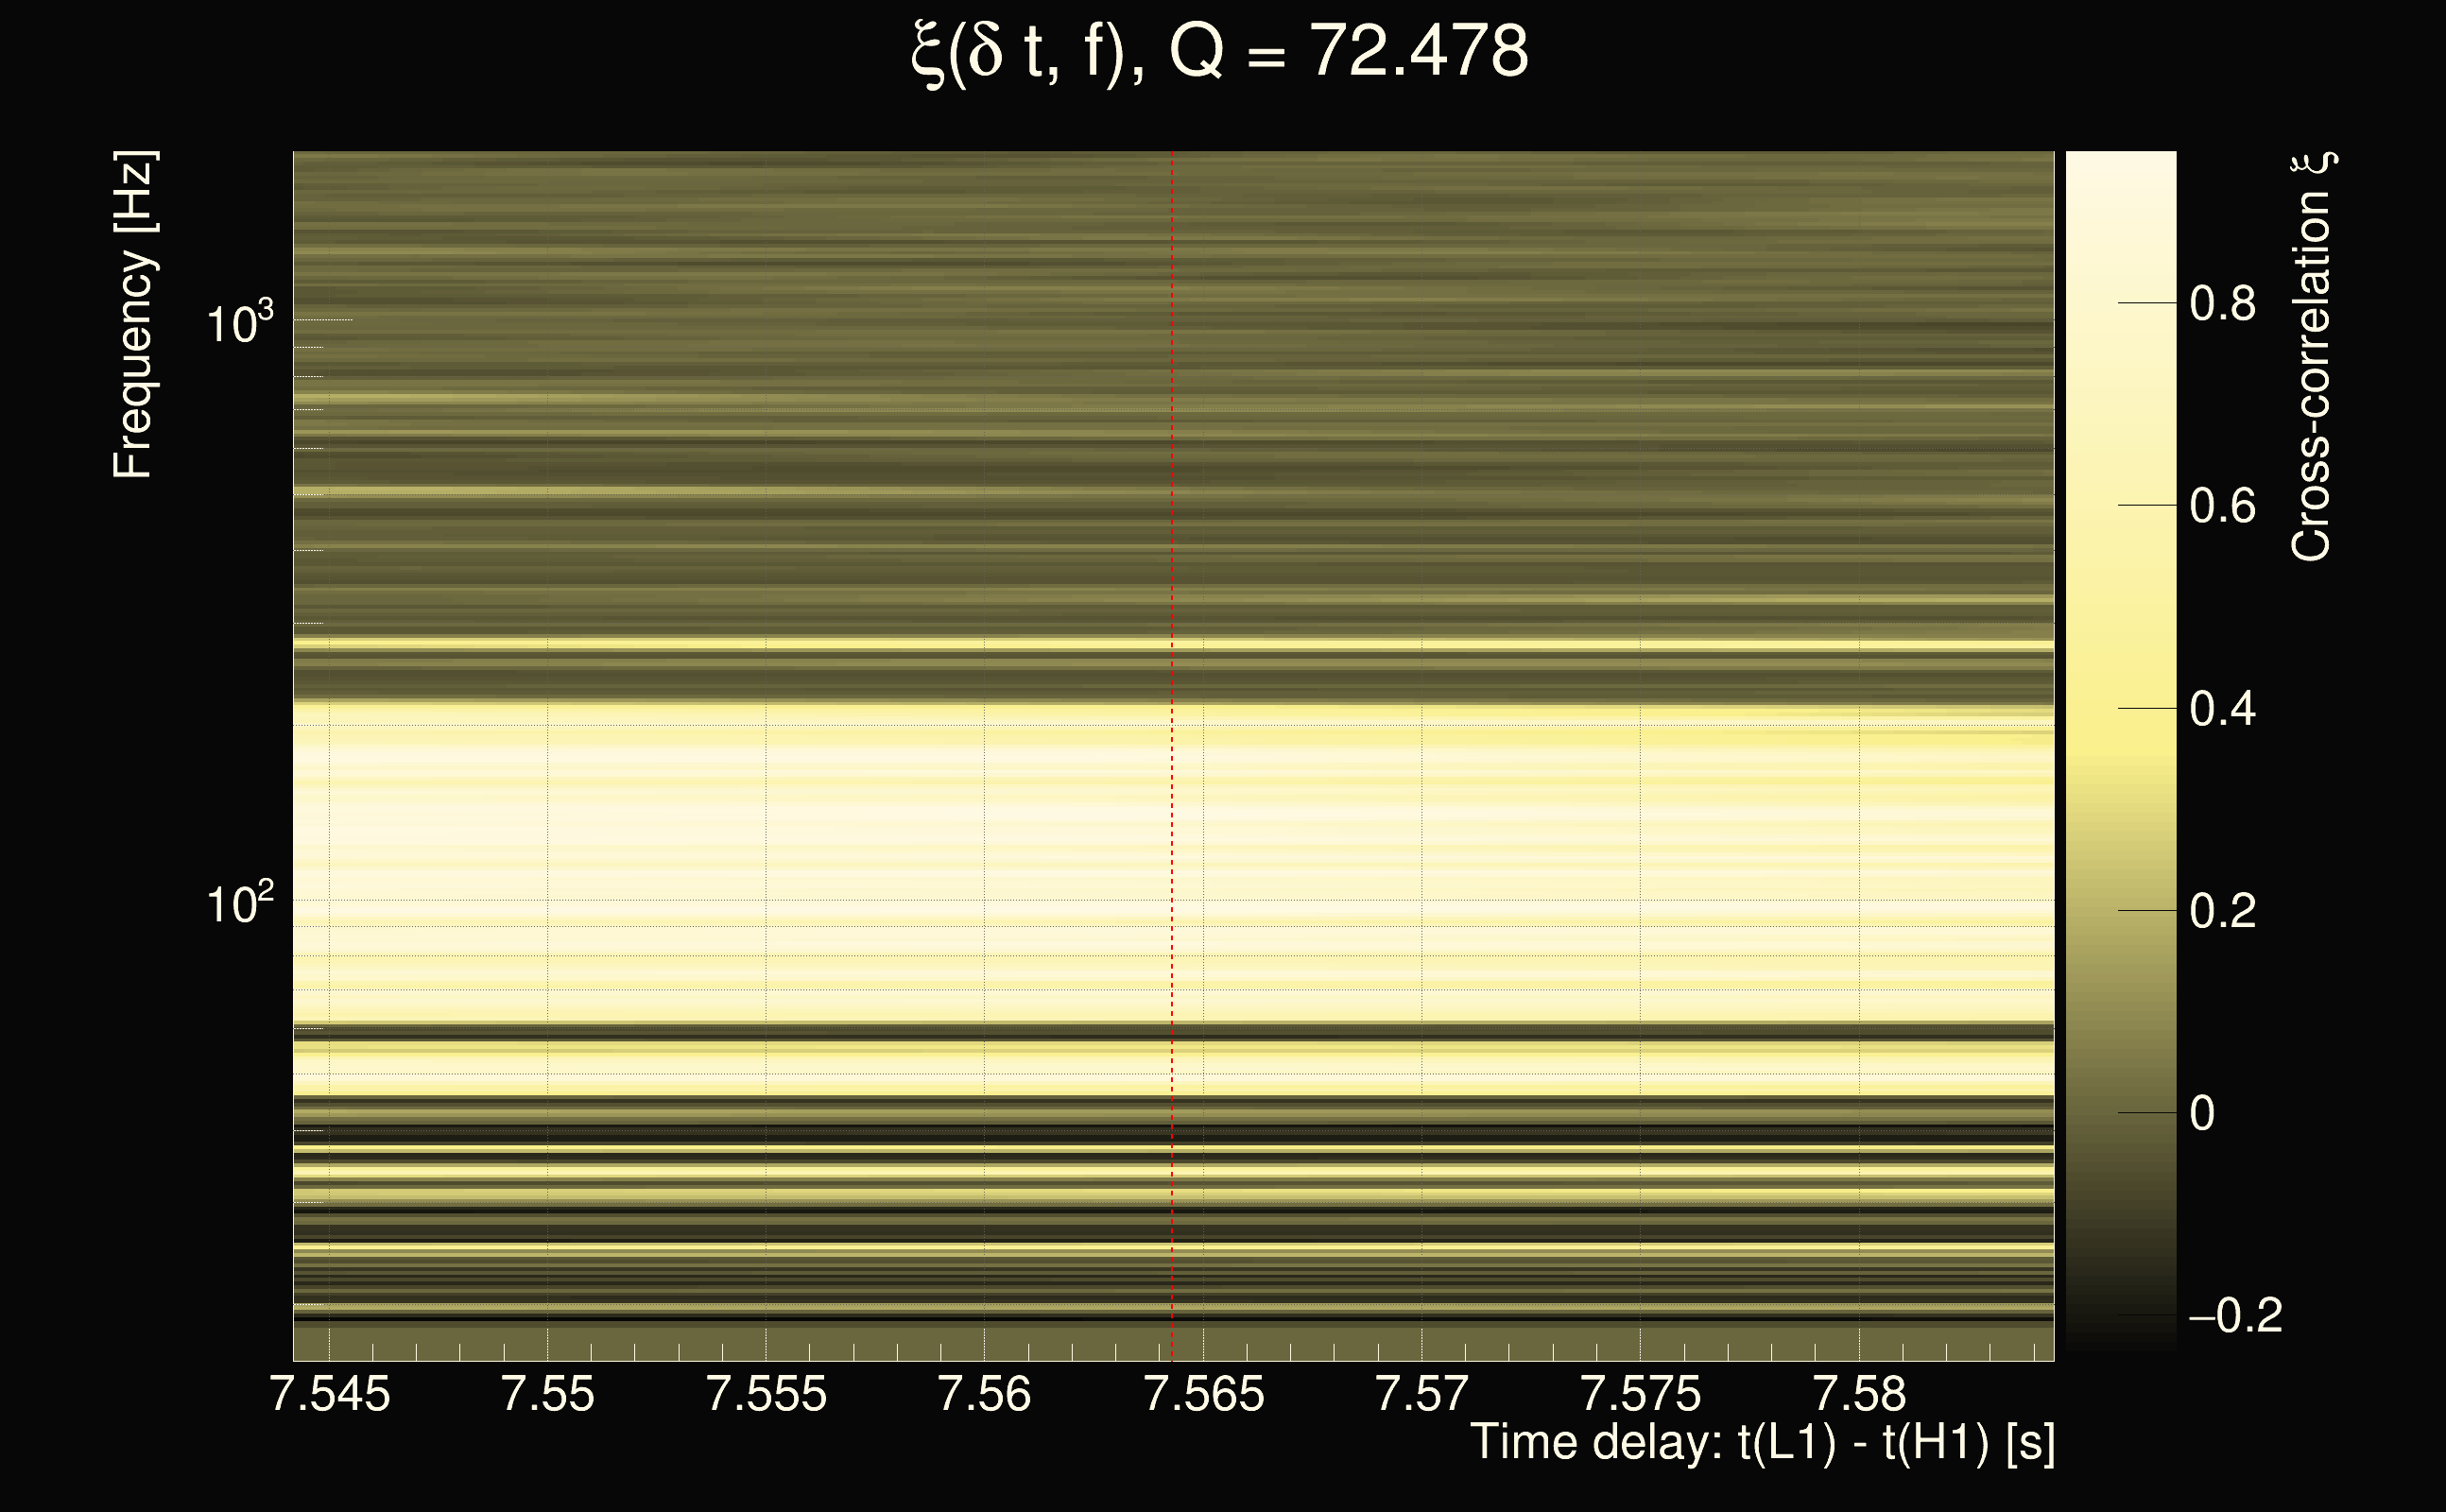Click the 7.56 x-axis tick label

[x=984, y=1394]
